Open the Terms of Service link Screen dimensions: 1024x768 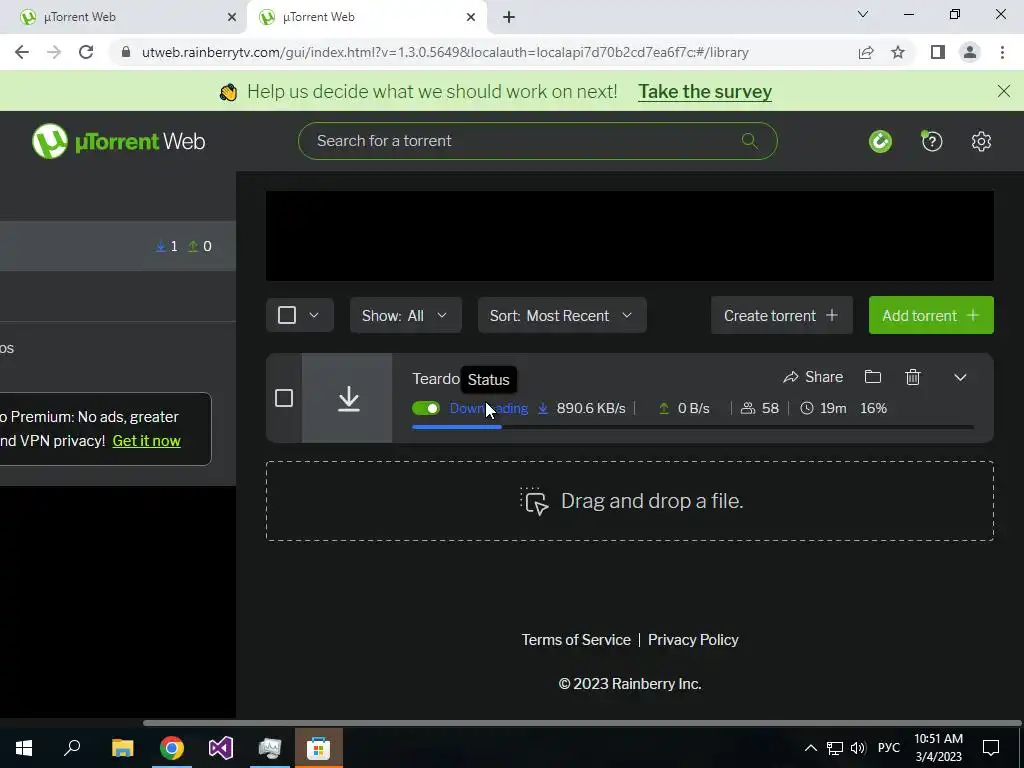click(x=576, y=640)
